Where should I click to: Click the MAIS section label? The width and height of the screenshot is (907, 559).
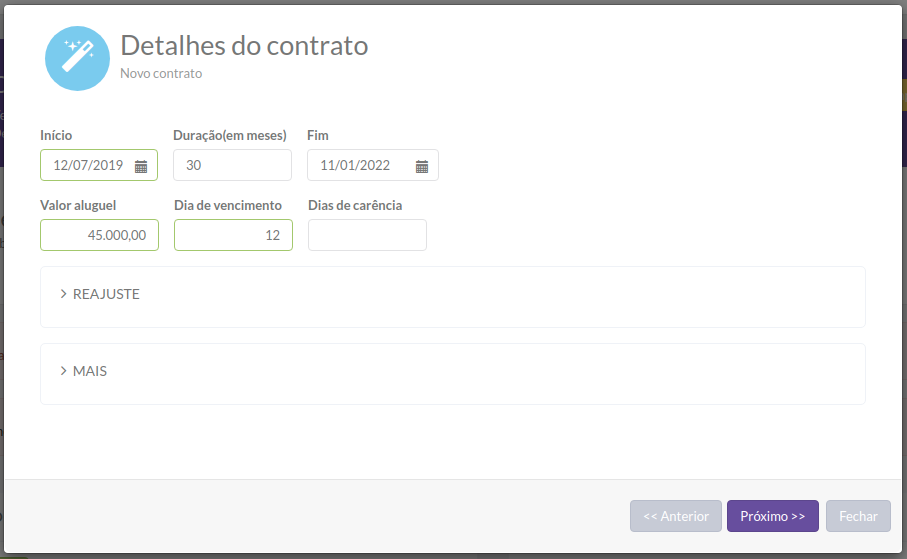coord(90,371)
